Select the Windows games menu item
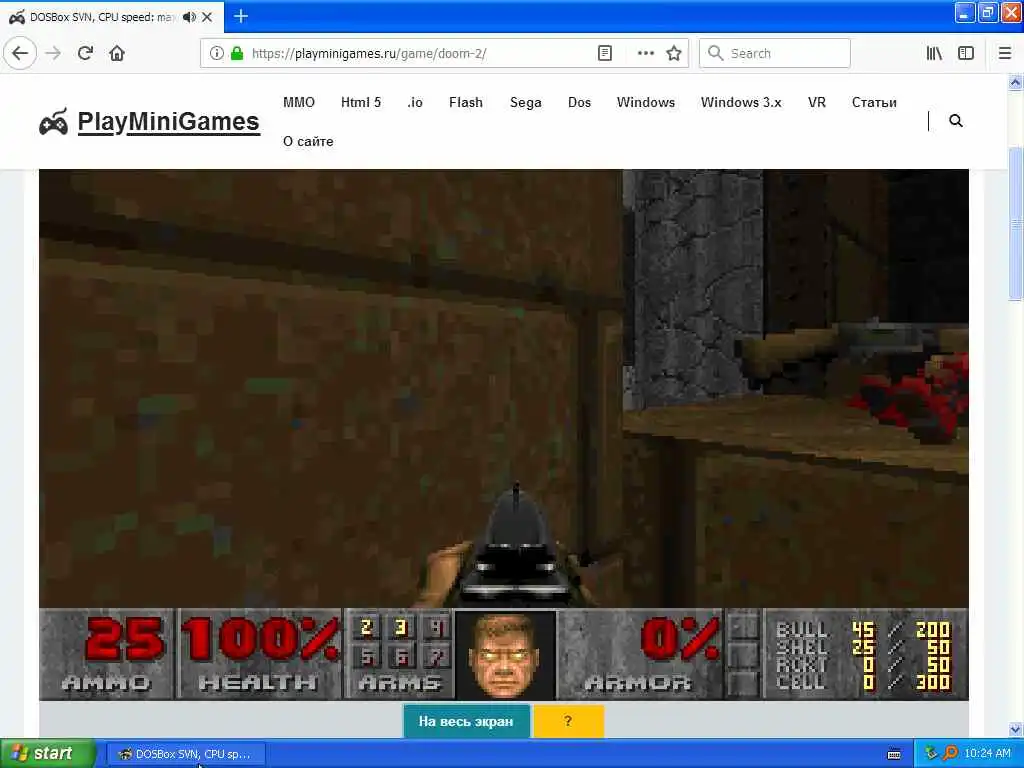Screen dimensions: 1024x768 [646, 102]
